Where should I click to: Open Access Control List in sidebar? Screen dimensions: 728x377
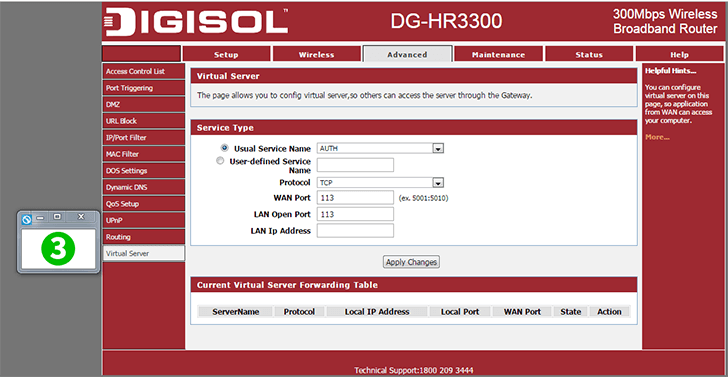[143, 72]
